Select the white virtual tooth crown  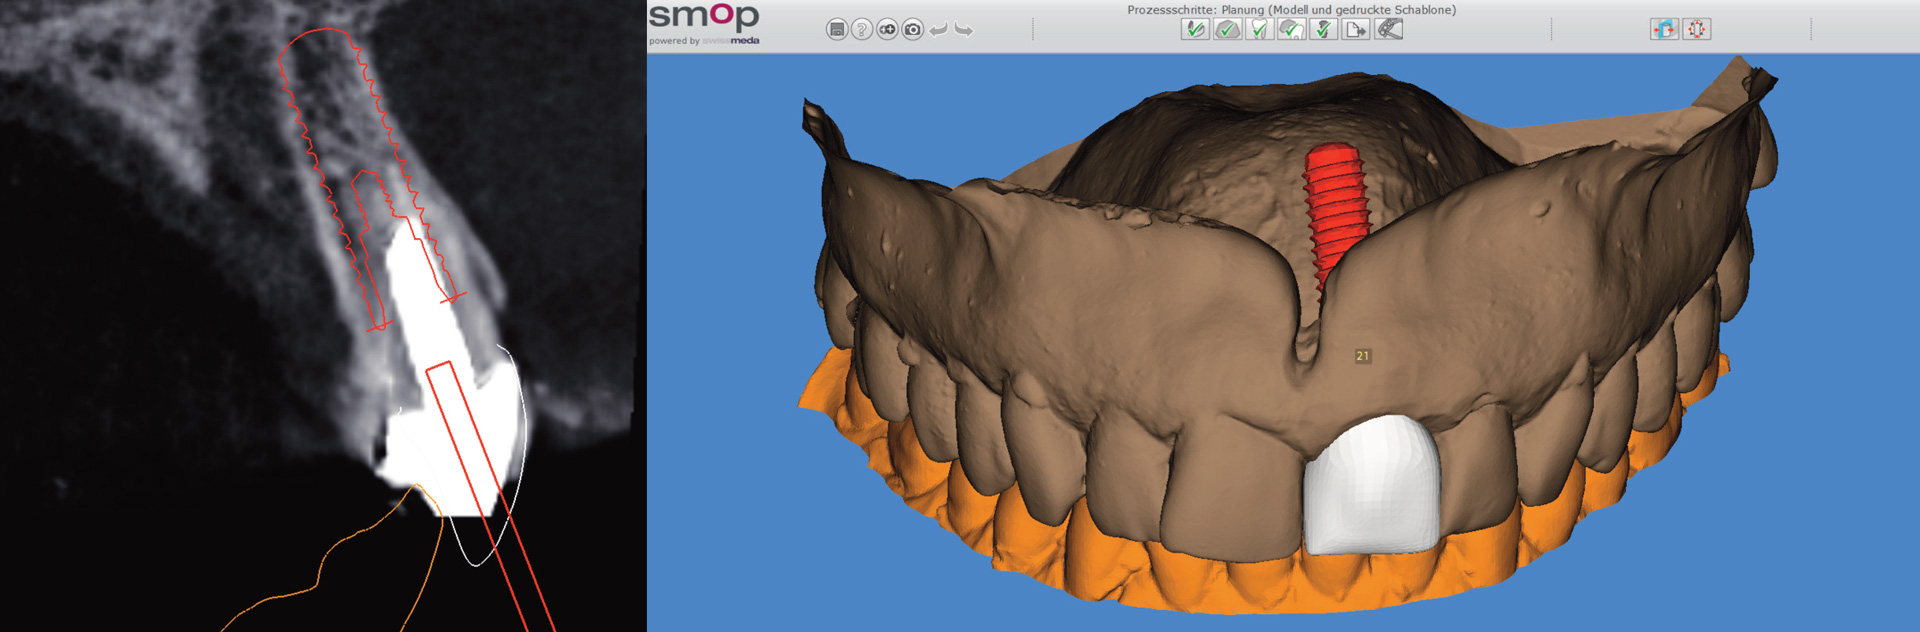[1372, 485]
